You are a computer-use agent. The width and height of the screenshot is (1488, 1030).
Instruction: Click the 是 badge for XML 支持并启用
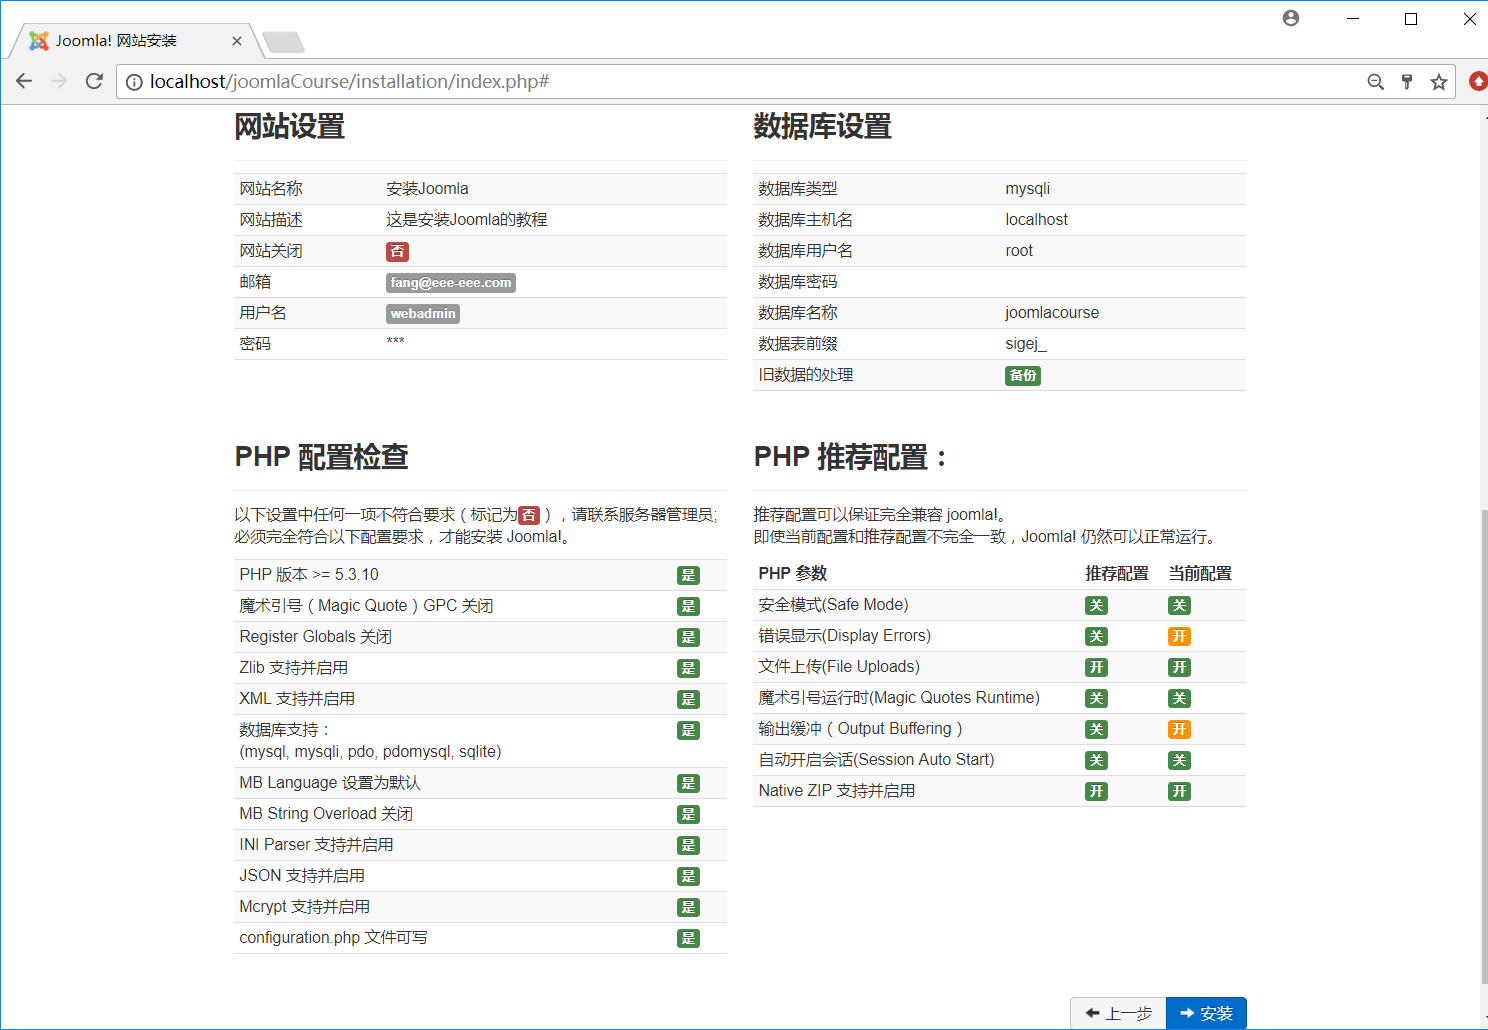688,700
